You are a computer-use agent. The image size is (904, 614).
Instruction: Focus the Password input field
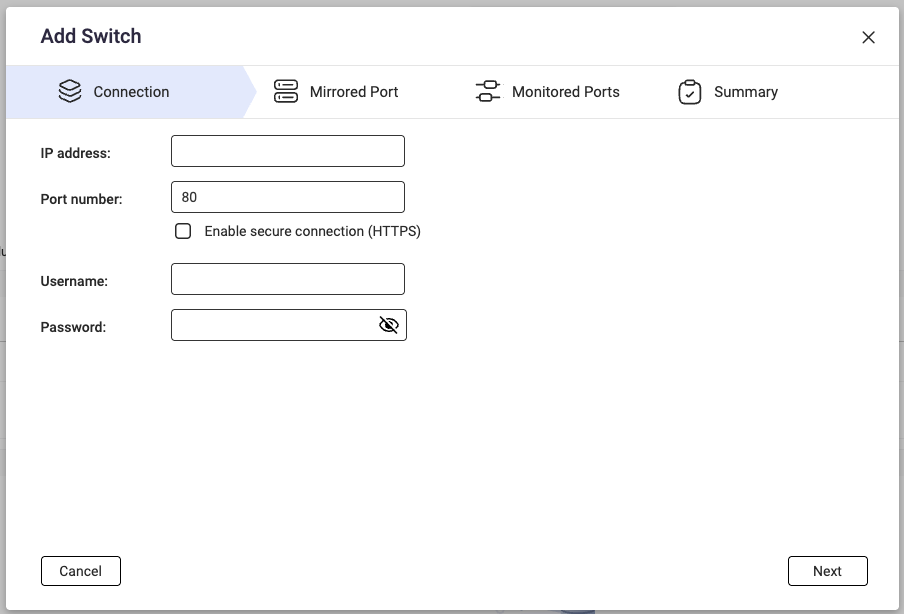point(272,325)
